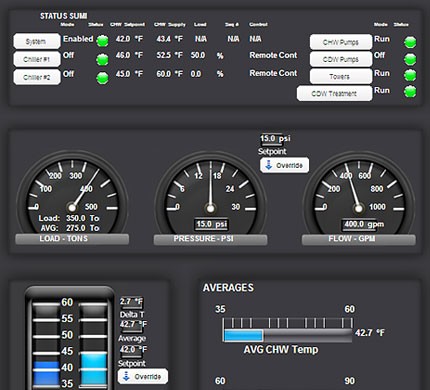This screenshot has height=390, width=430.
Task: Open the System button
Action: (x=37, y=41)
